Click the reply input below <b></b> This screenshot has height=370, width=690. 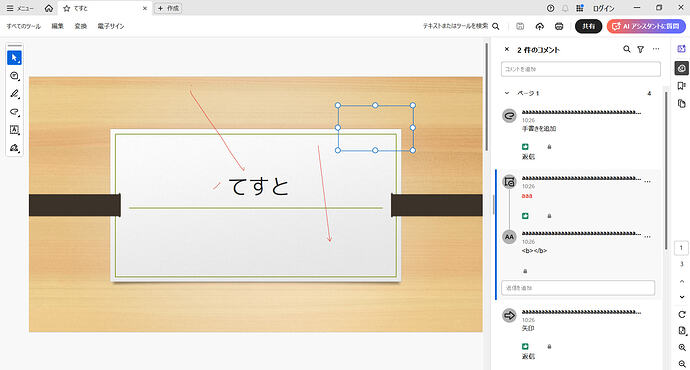(x=578, y=288)
